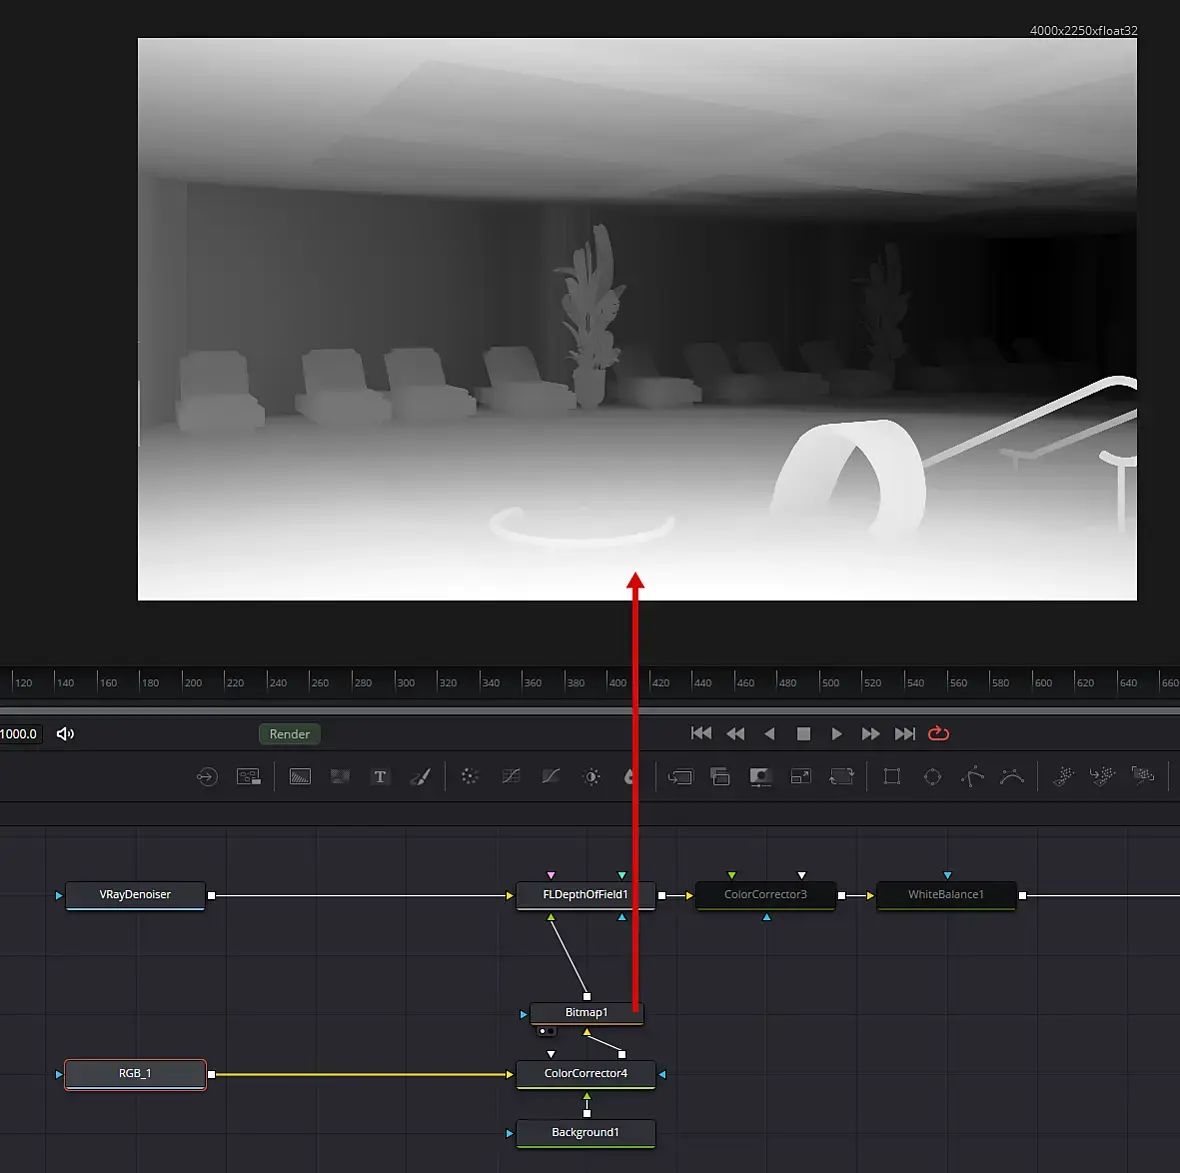Add a Background tool from the toolbar
This screenshot has height=1173, width=1180.
(300, 776)
